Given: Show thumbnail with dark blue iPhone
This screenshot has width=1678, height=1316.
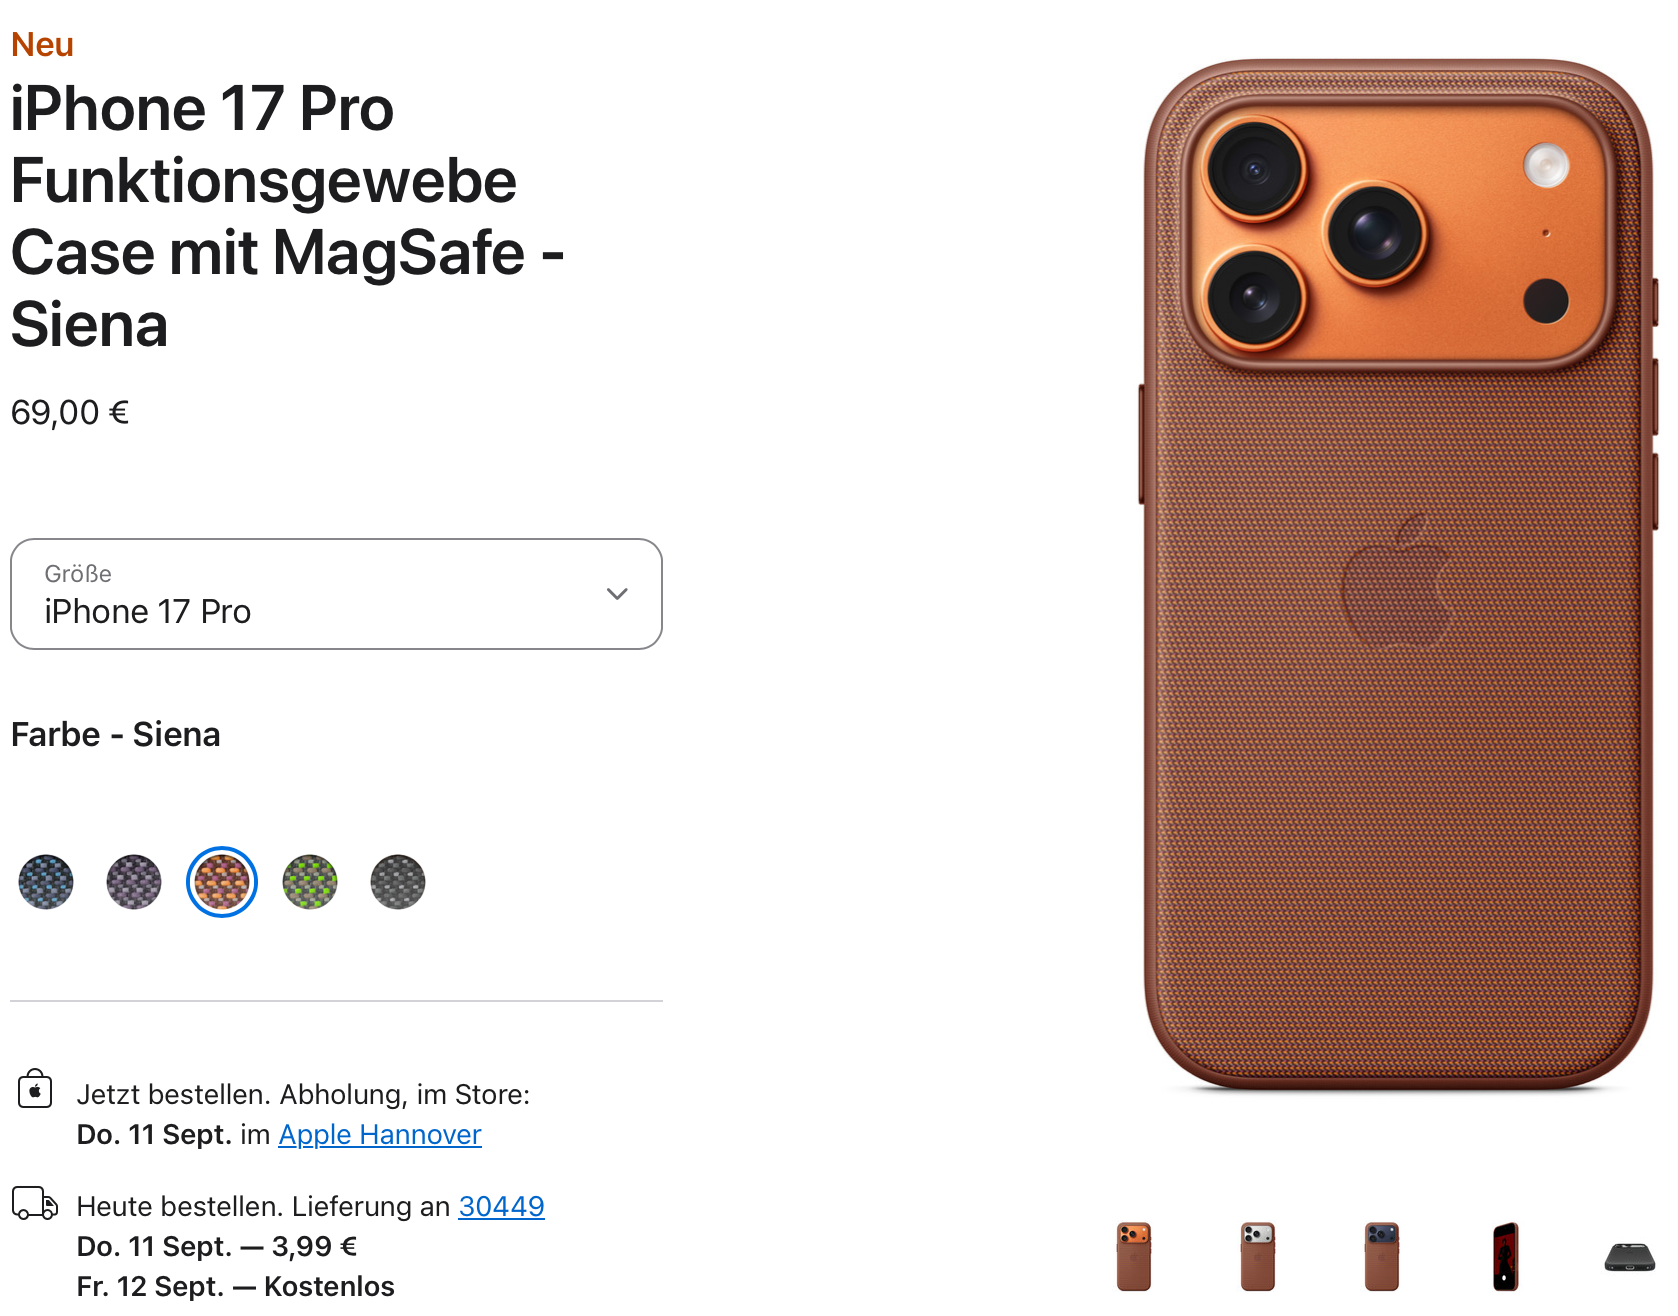Looking at the screenshot, I should (x=1382, y=1257).
